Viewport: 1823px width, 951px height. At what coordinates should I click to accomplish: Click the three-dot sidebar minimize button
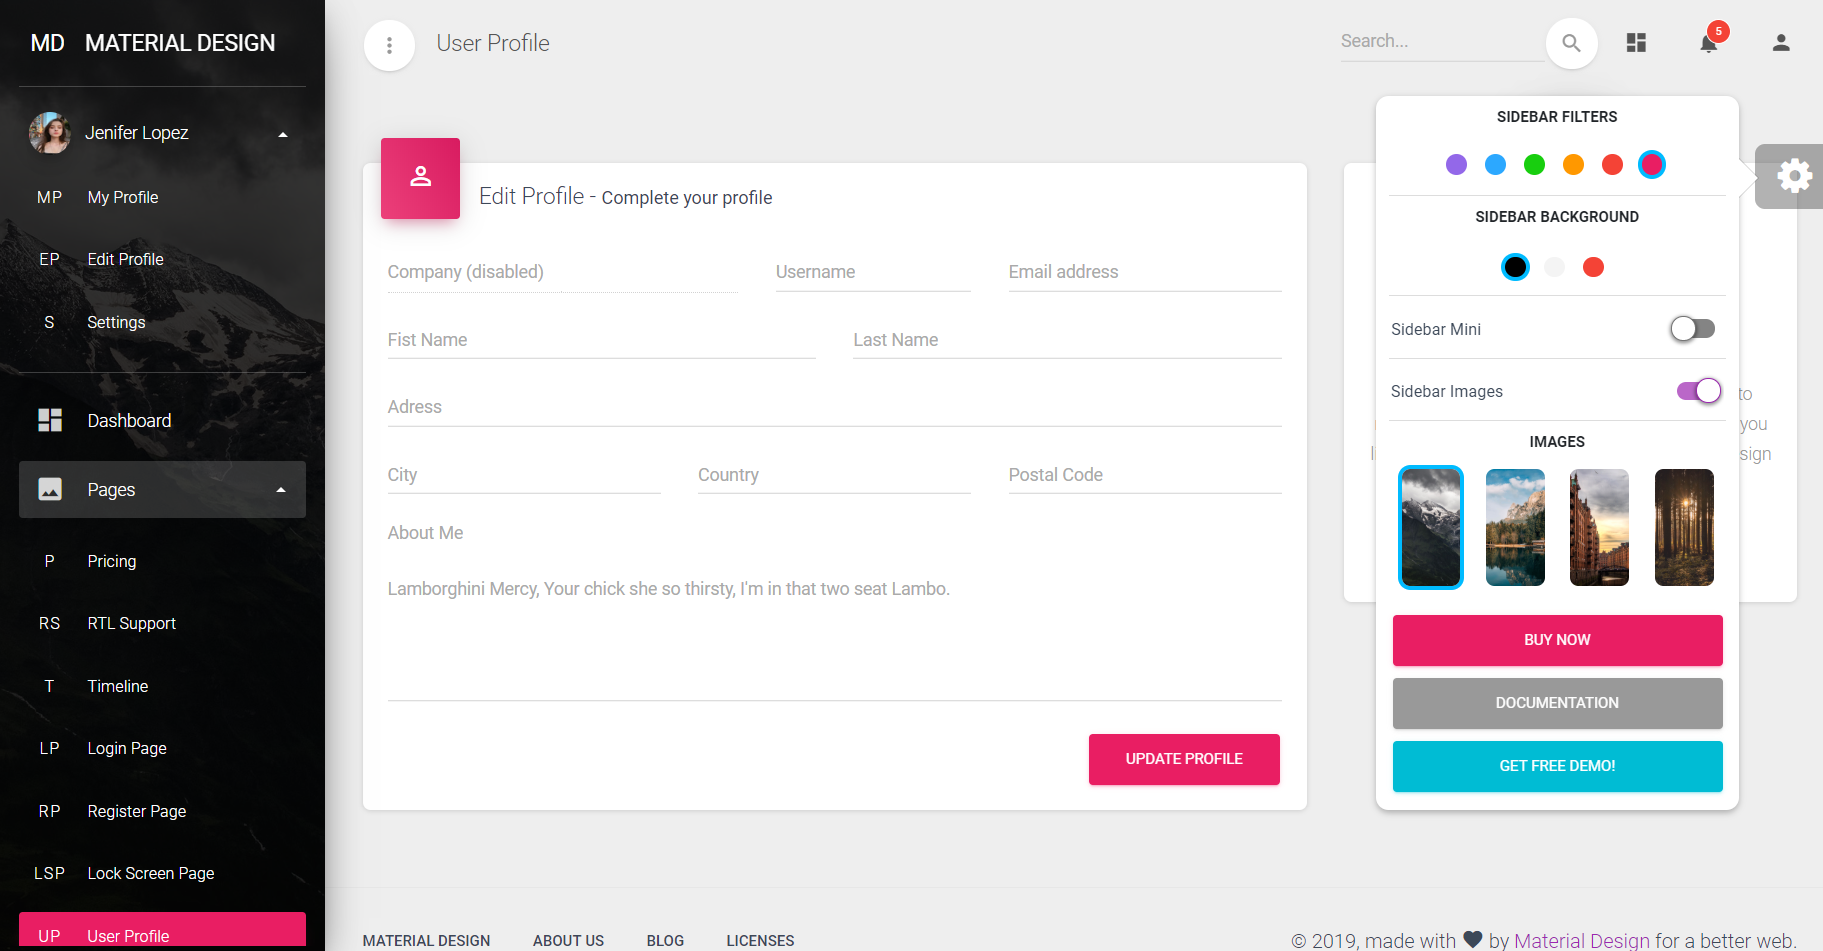[x=389, y=45]
